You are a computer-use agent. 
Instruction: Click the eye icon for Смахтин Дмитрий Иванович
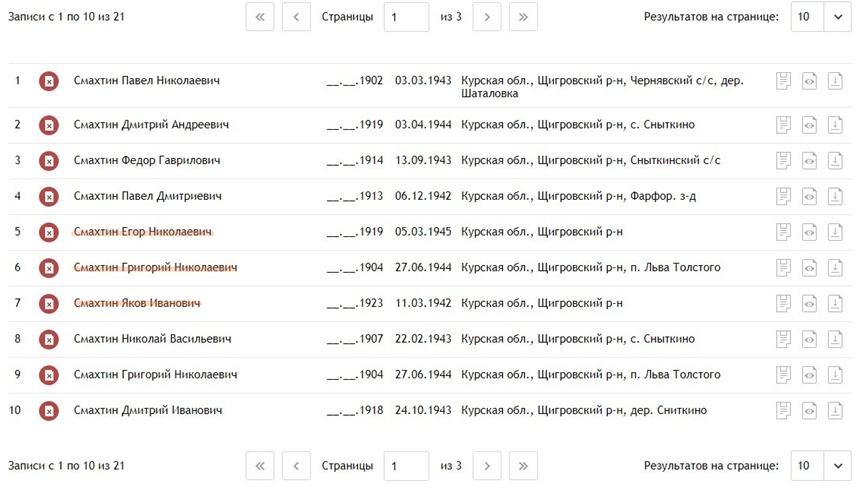click(809, 410)
